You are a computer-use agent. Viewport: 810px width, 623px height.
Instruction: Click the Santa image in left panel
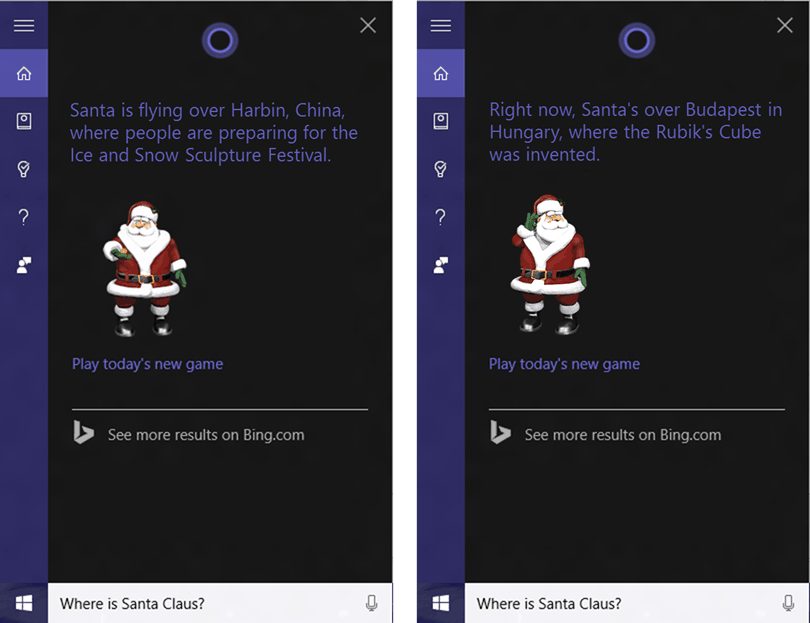pos(145,269)
